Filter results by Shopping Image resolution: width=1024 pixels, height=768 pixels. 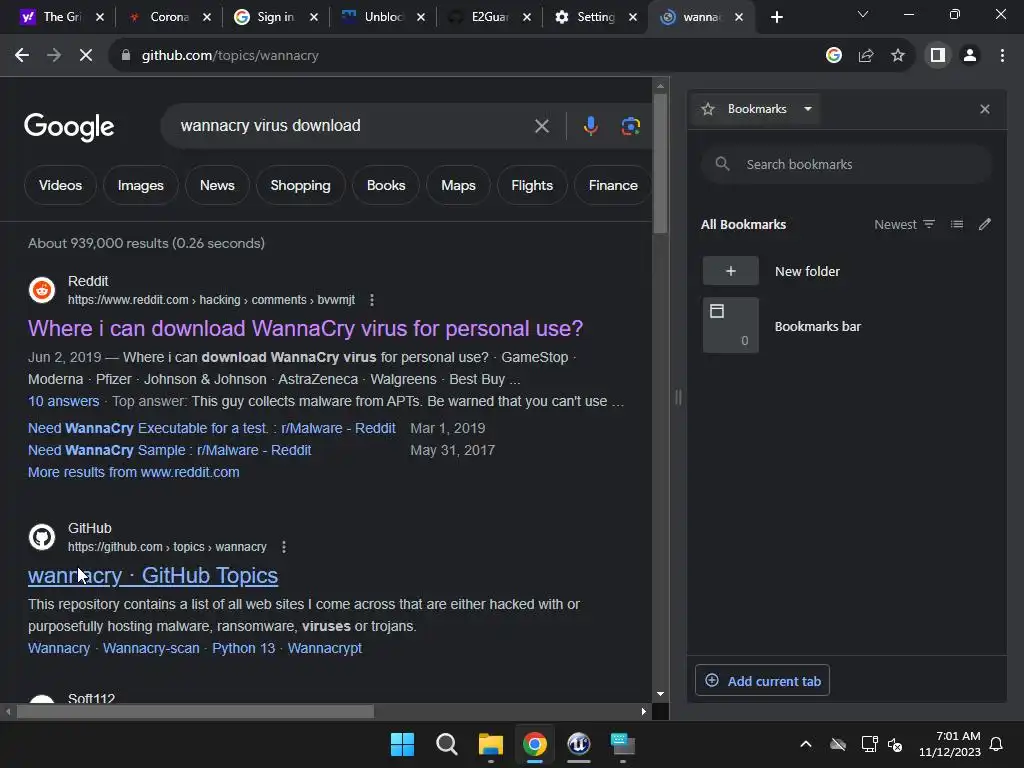point(300,185)
